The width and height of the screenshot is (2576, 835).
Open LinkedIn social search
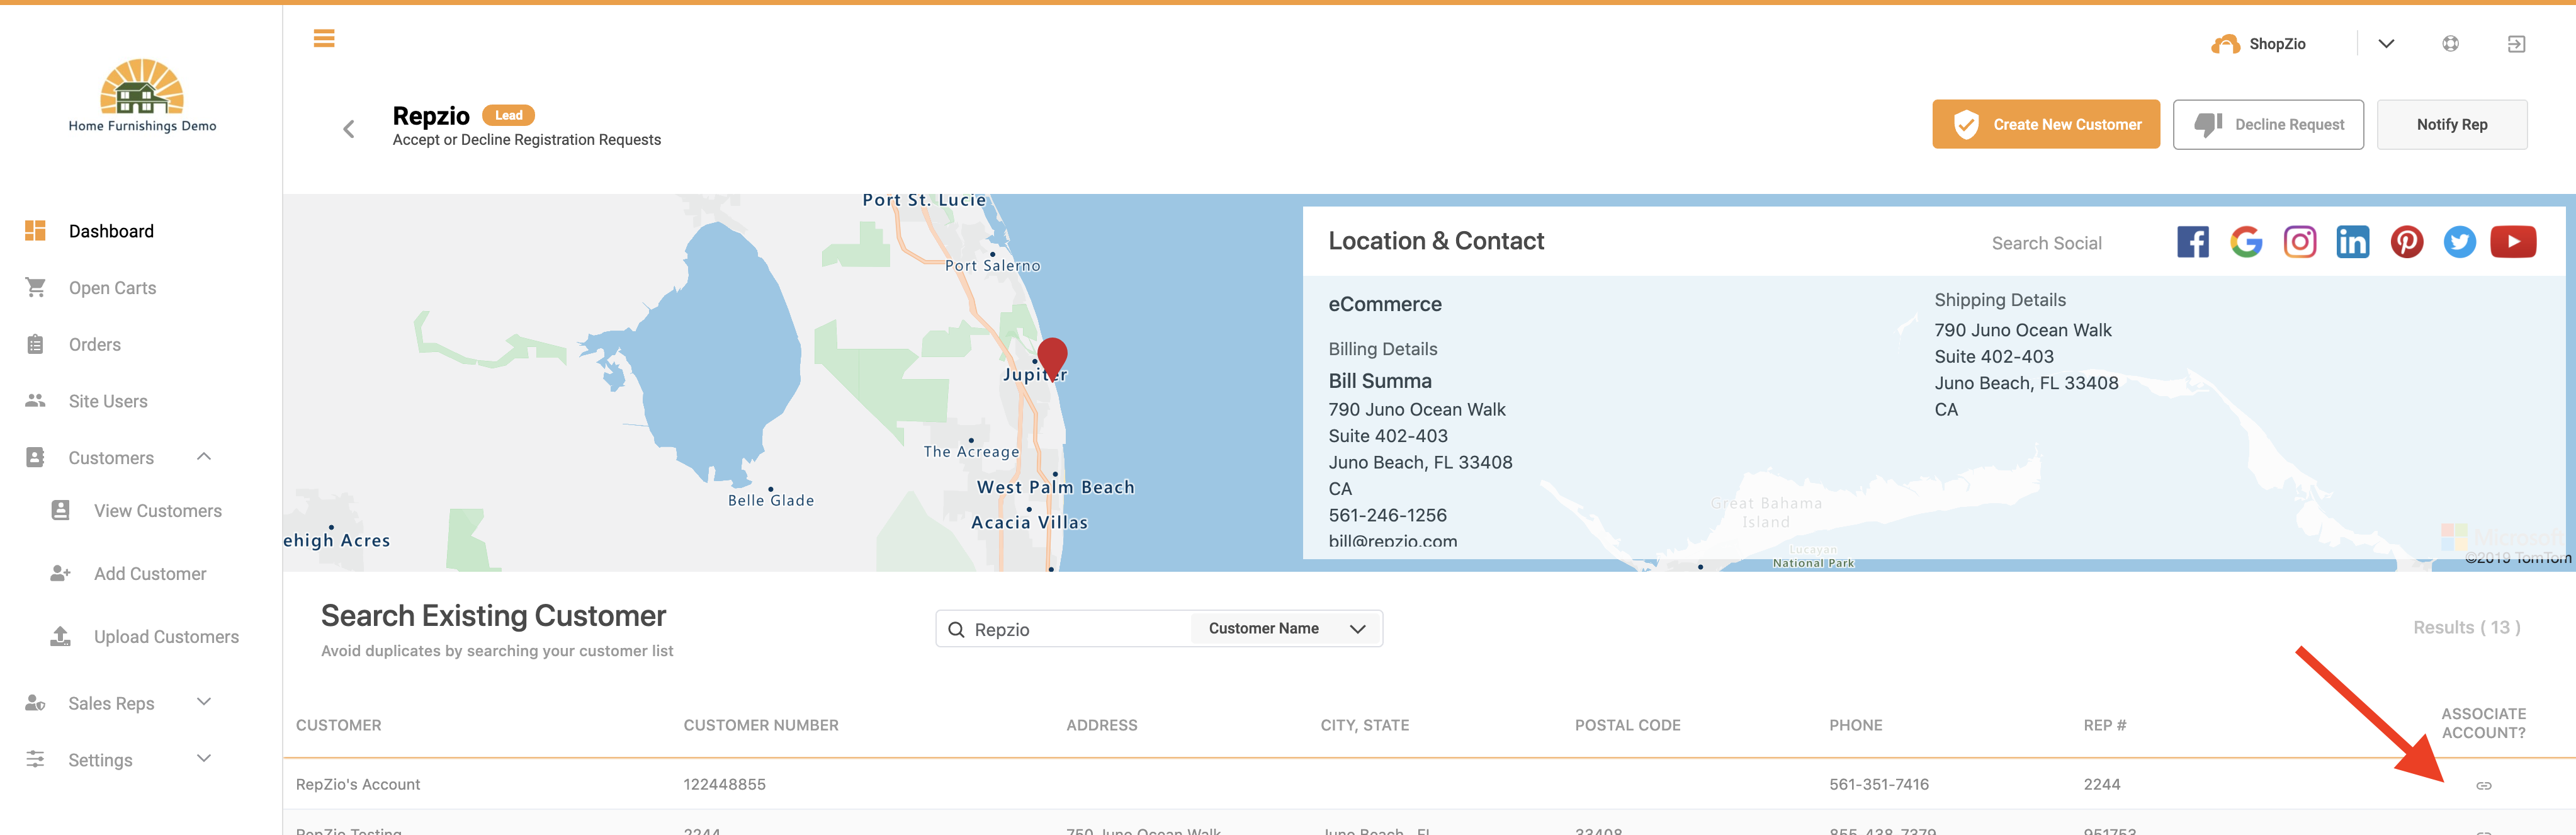2353,242
